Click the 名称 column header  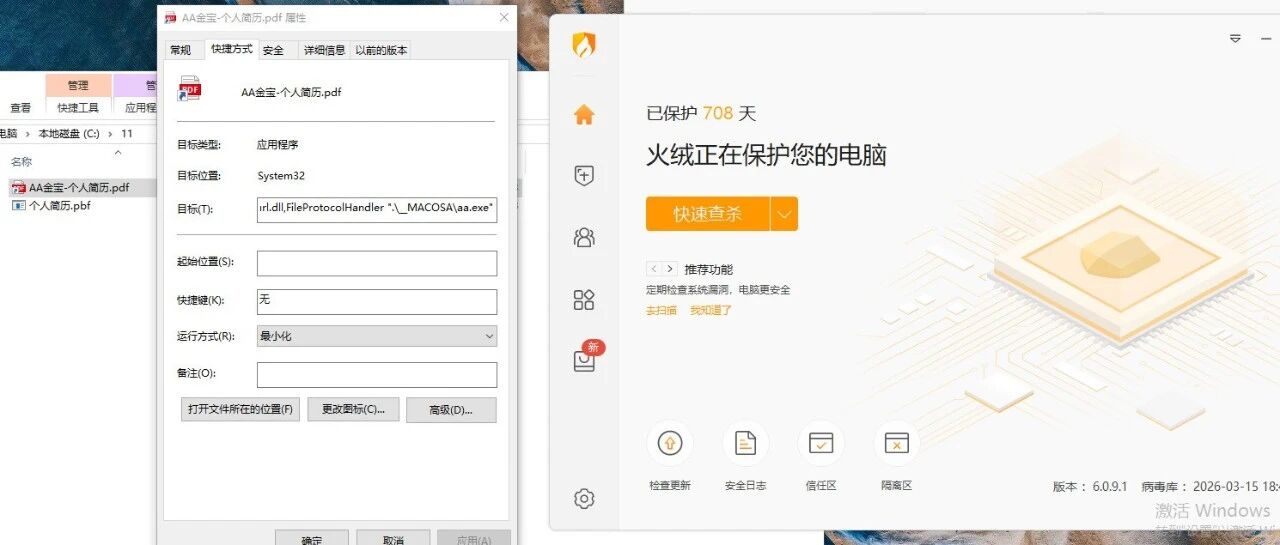tap(21, 162)
